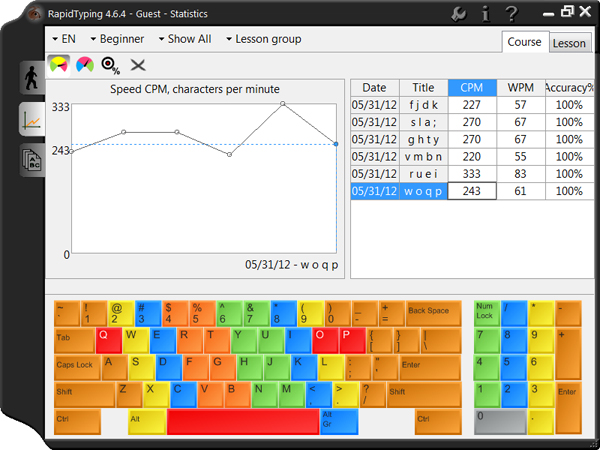Select the speed gauge chart icon
The height and width of the screenshot is (450, 600).
[59, 65]
